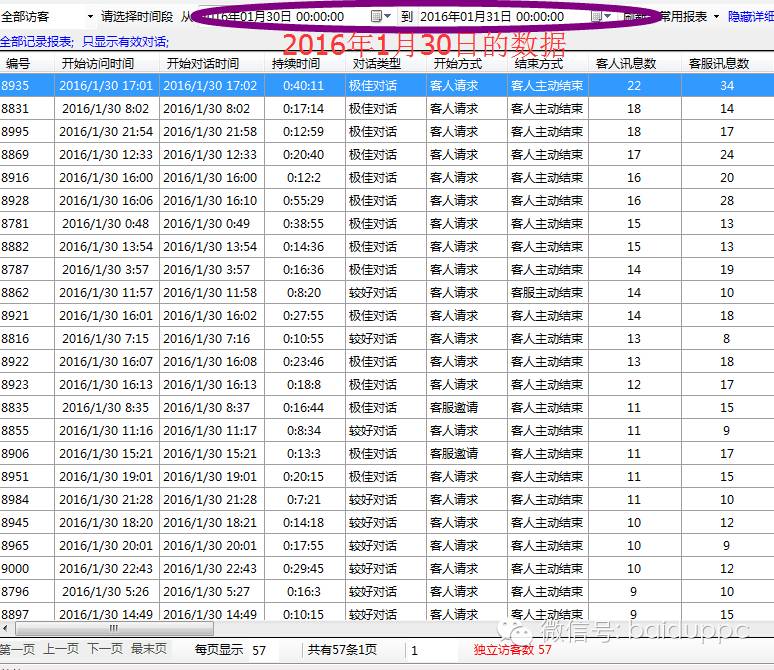Jump to 最末页 last page
Image resolution: width=774 pixels, height=670 pixels.
(x=149, y=649)
